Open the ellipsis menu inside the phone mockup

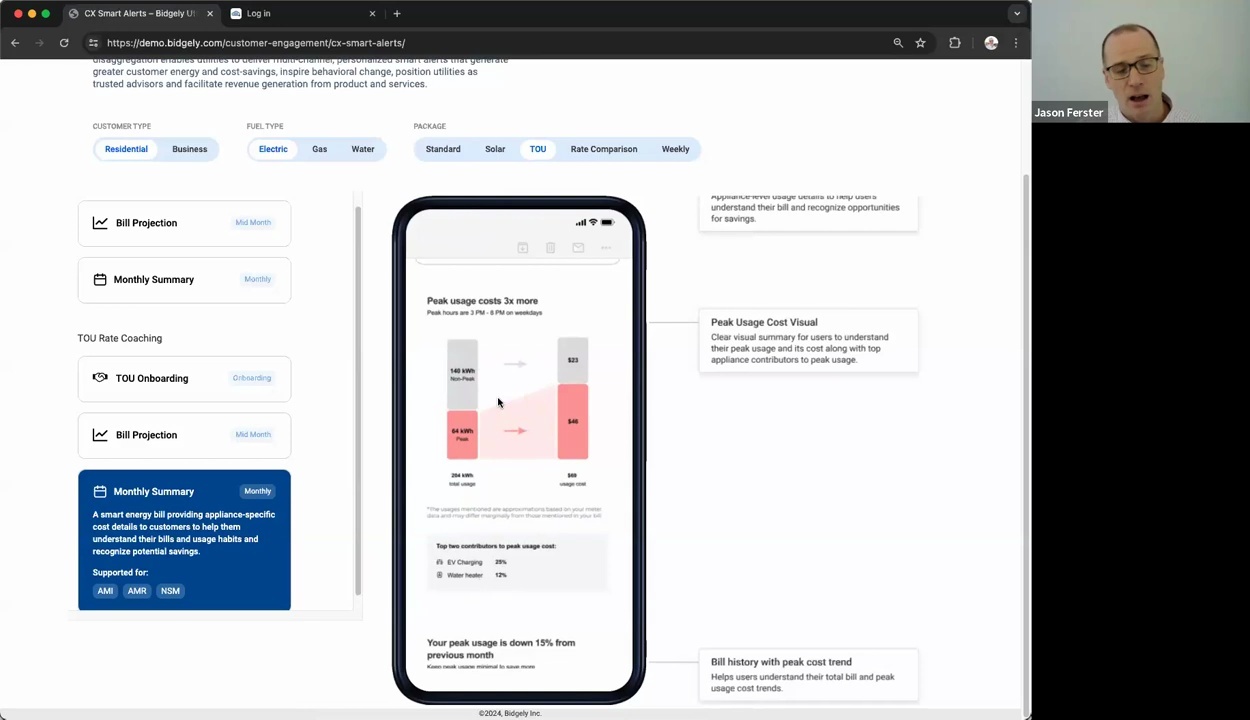pos(605,247)
